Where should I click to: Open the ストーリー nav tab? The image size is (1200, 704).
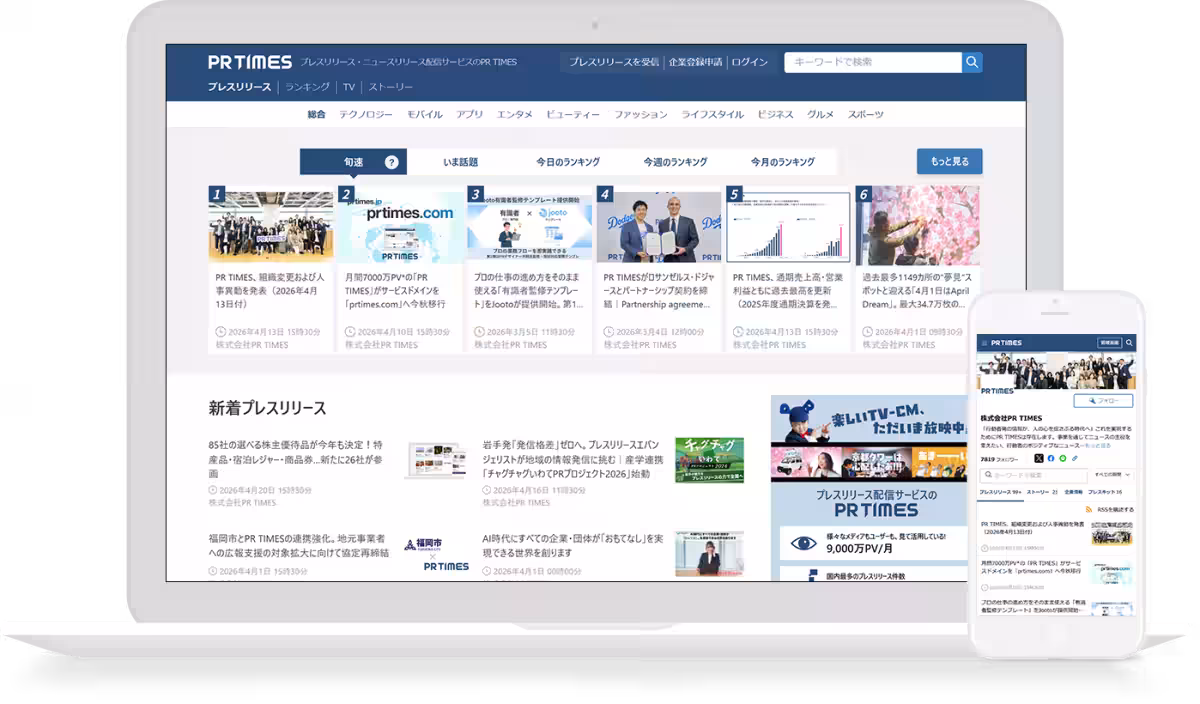tap(390, 87)
